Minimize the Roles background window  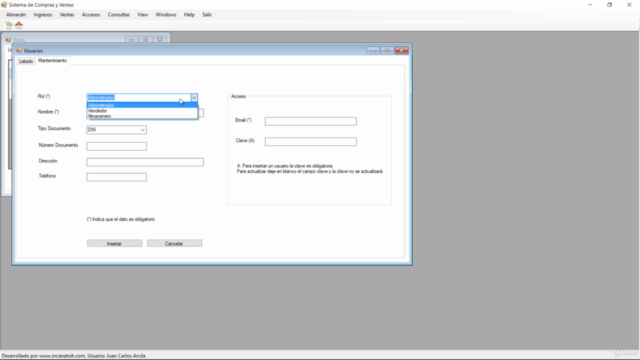(131, 40)
